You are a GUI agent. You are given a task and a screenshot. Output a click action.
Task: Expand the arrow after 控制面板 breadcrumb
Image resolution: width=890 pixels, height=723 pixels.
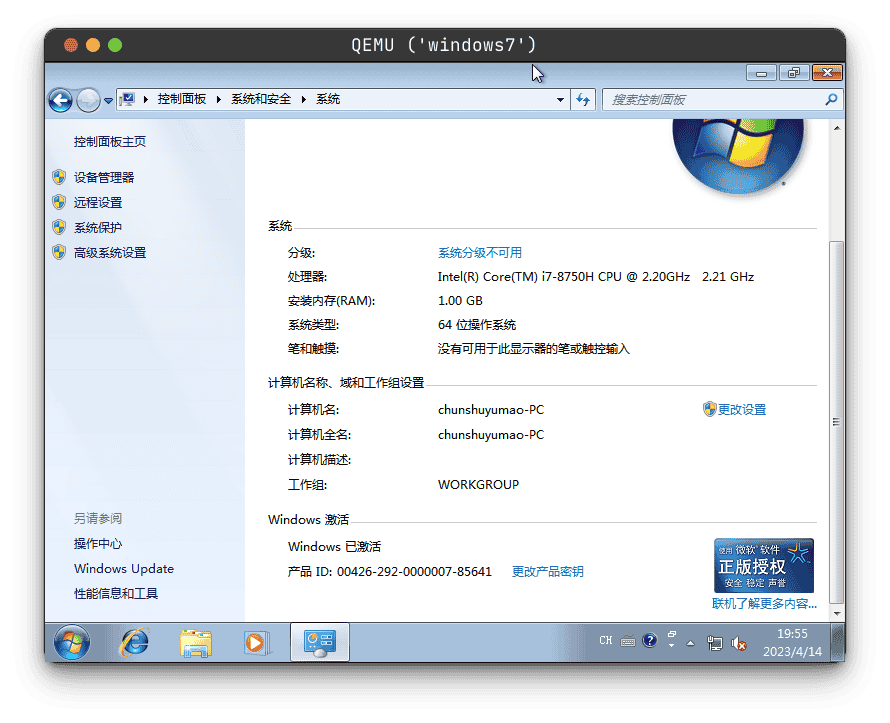click(219, 99)
